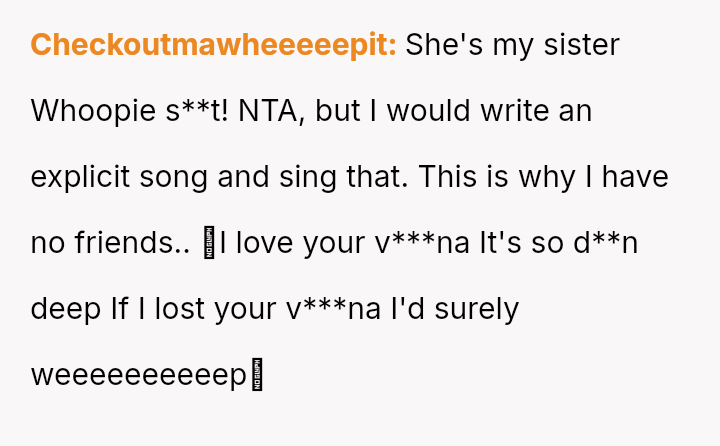Click the emoji glyph after "weeeeeeeeeep"

tap(257, 375)
